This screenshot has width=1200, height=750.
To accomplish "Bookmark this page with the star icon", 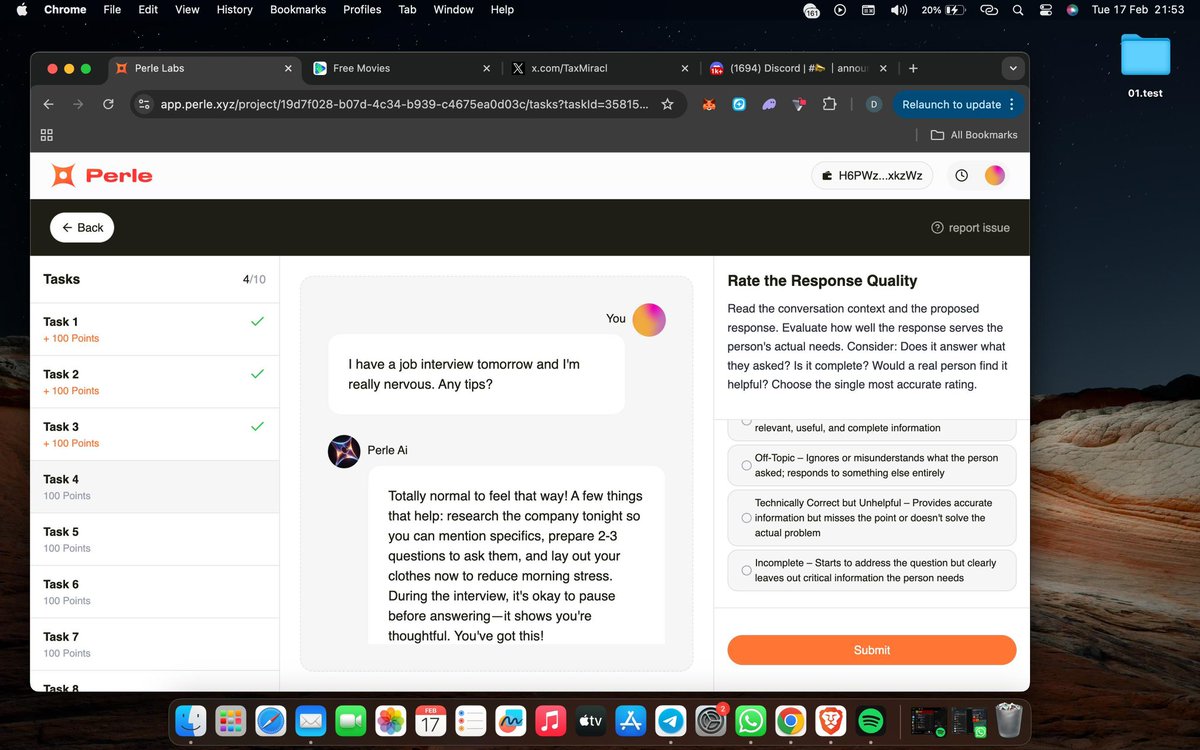I will (x=667, y=104).
